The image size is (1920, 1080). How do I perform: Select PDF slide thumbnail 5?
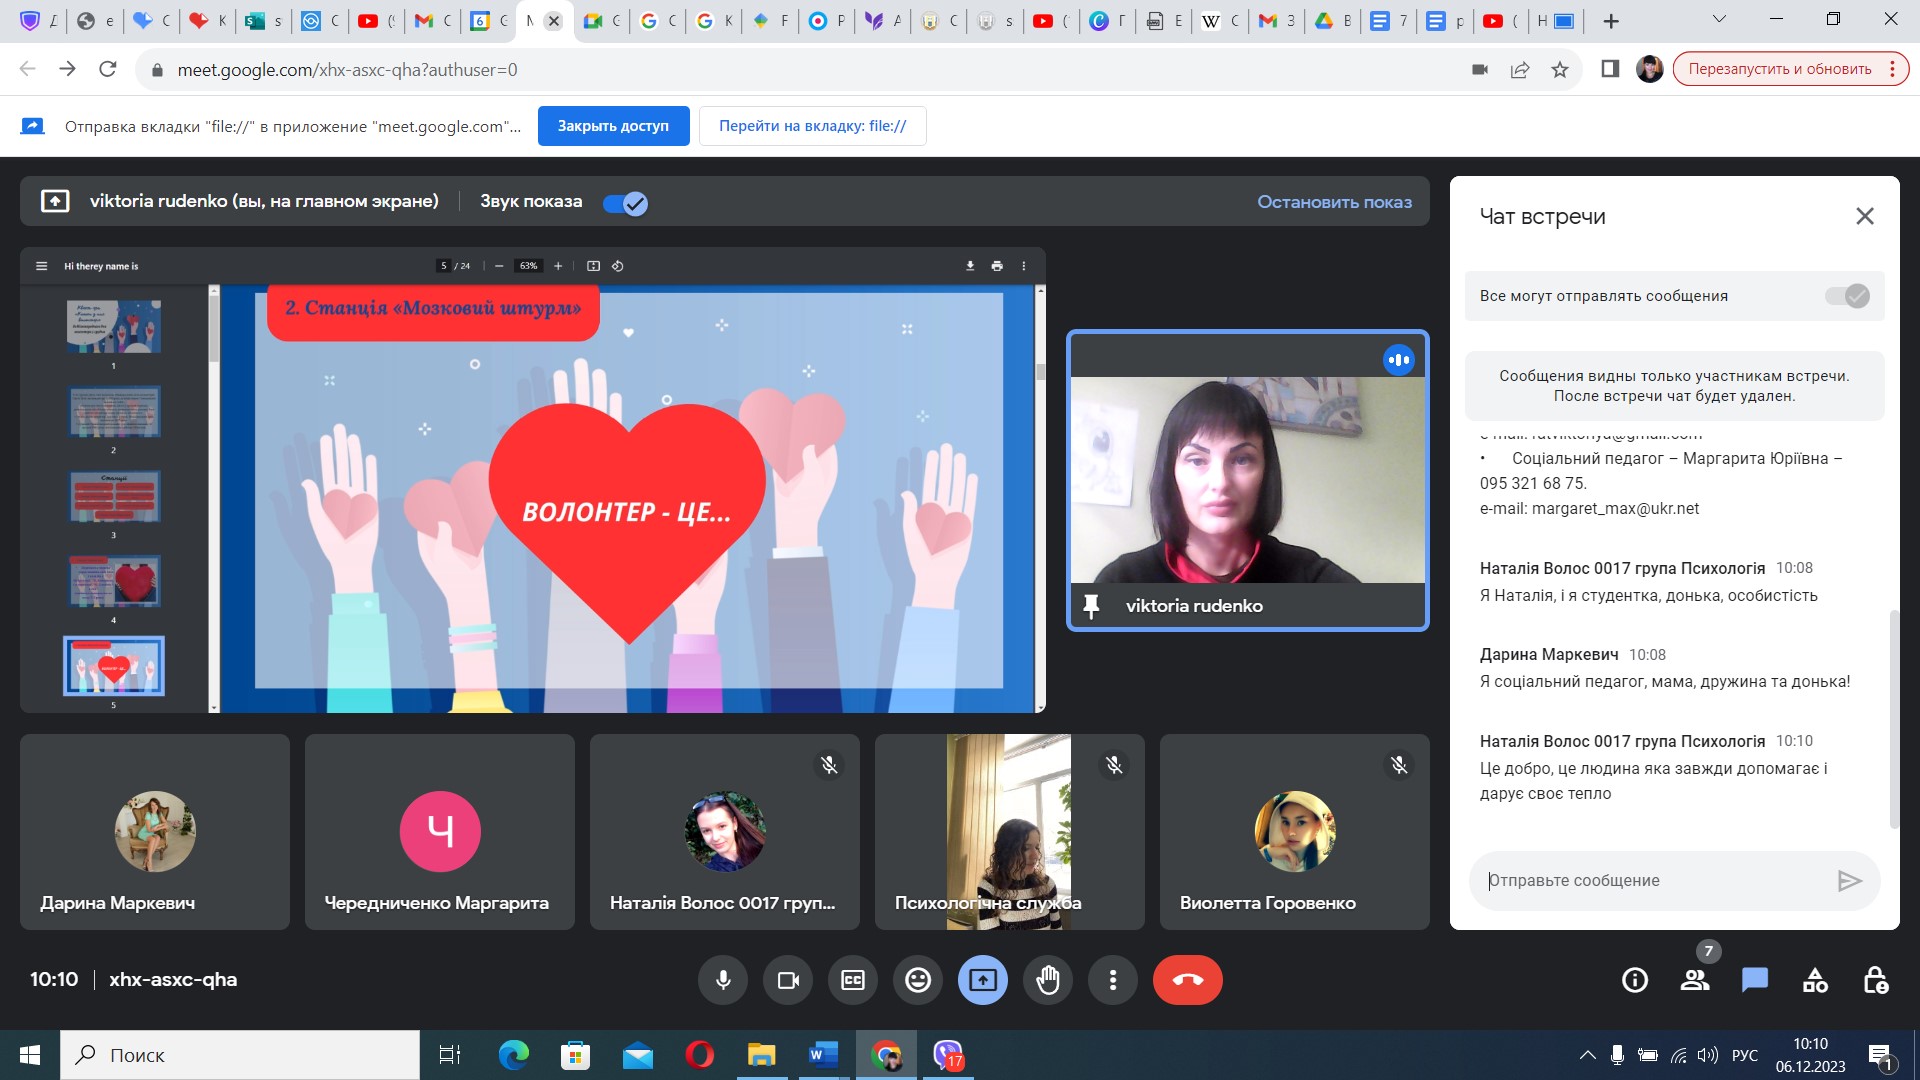[x=114, y=666]
